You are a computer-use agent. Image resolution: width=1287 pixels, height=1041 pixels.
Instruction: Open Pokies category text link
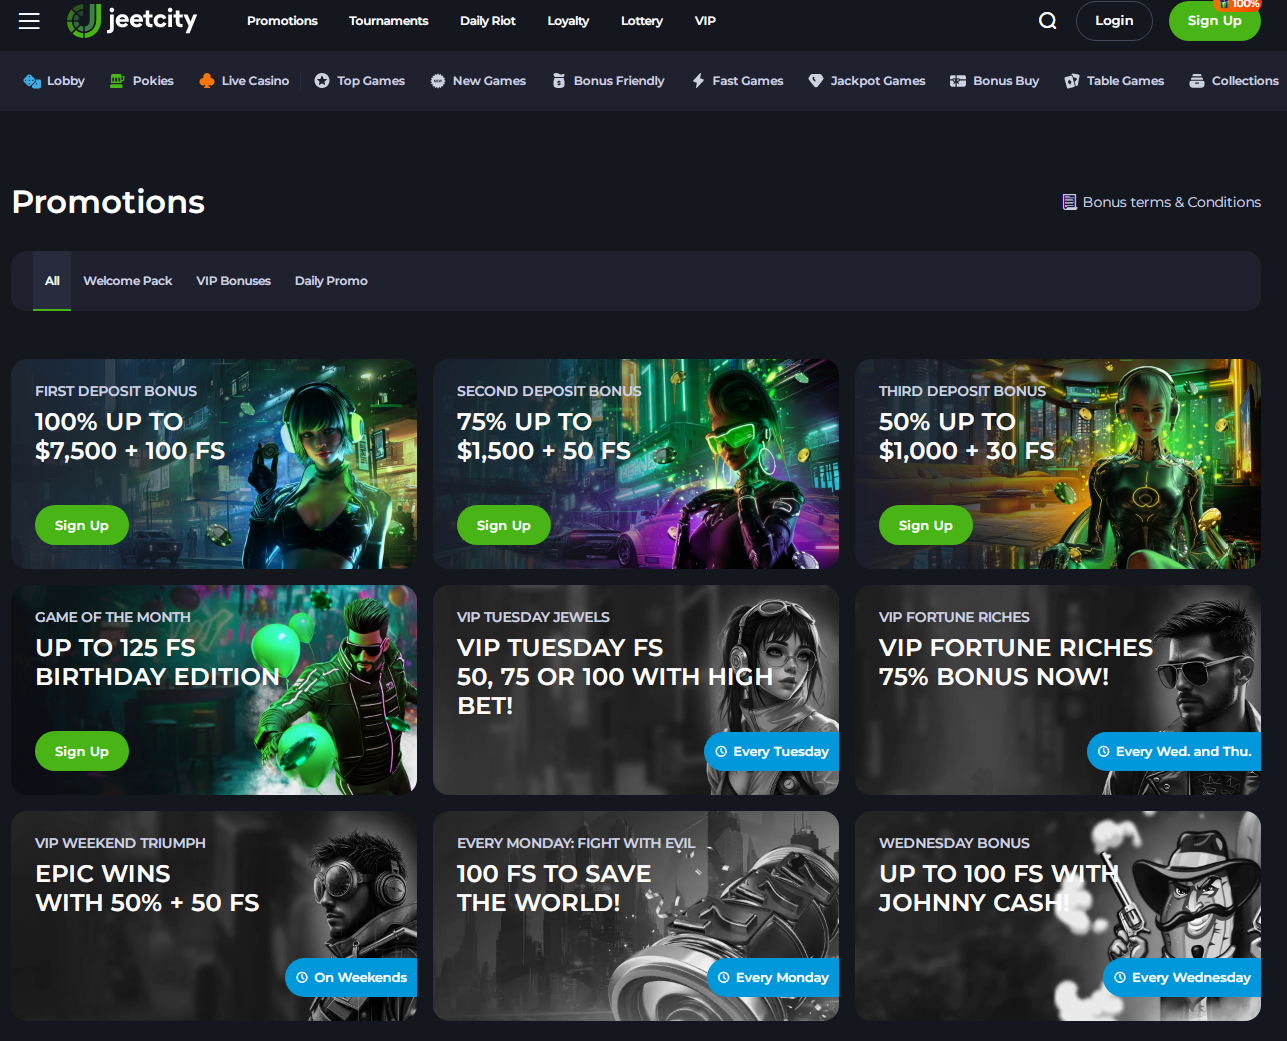tap(153, 81)
